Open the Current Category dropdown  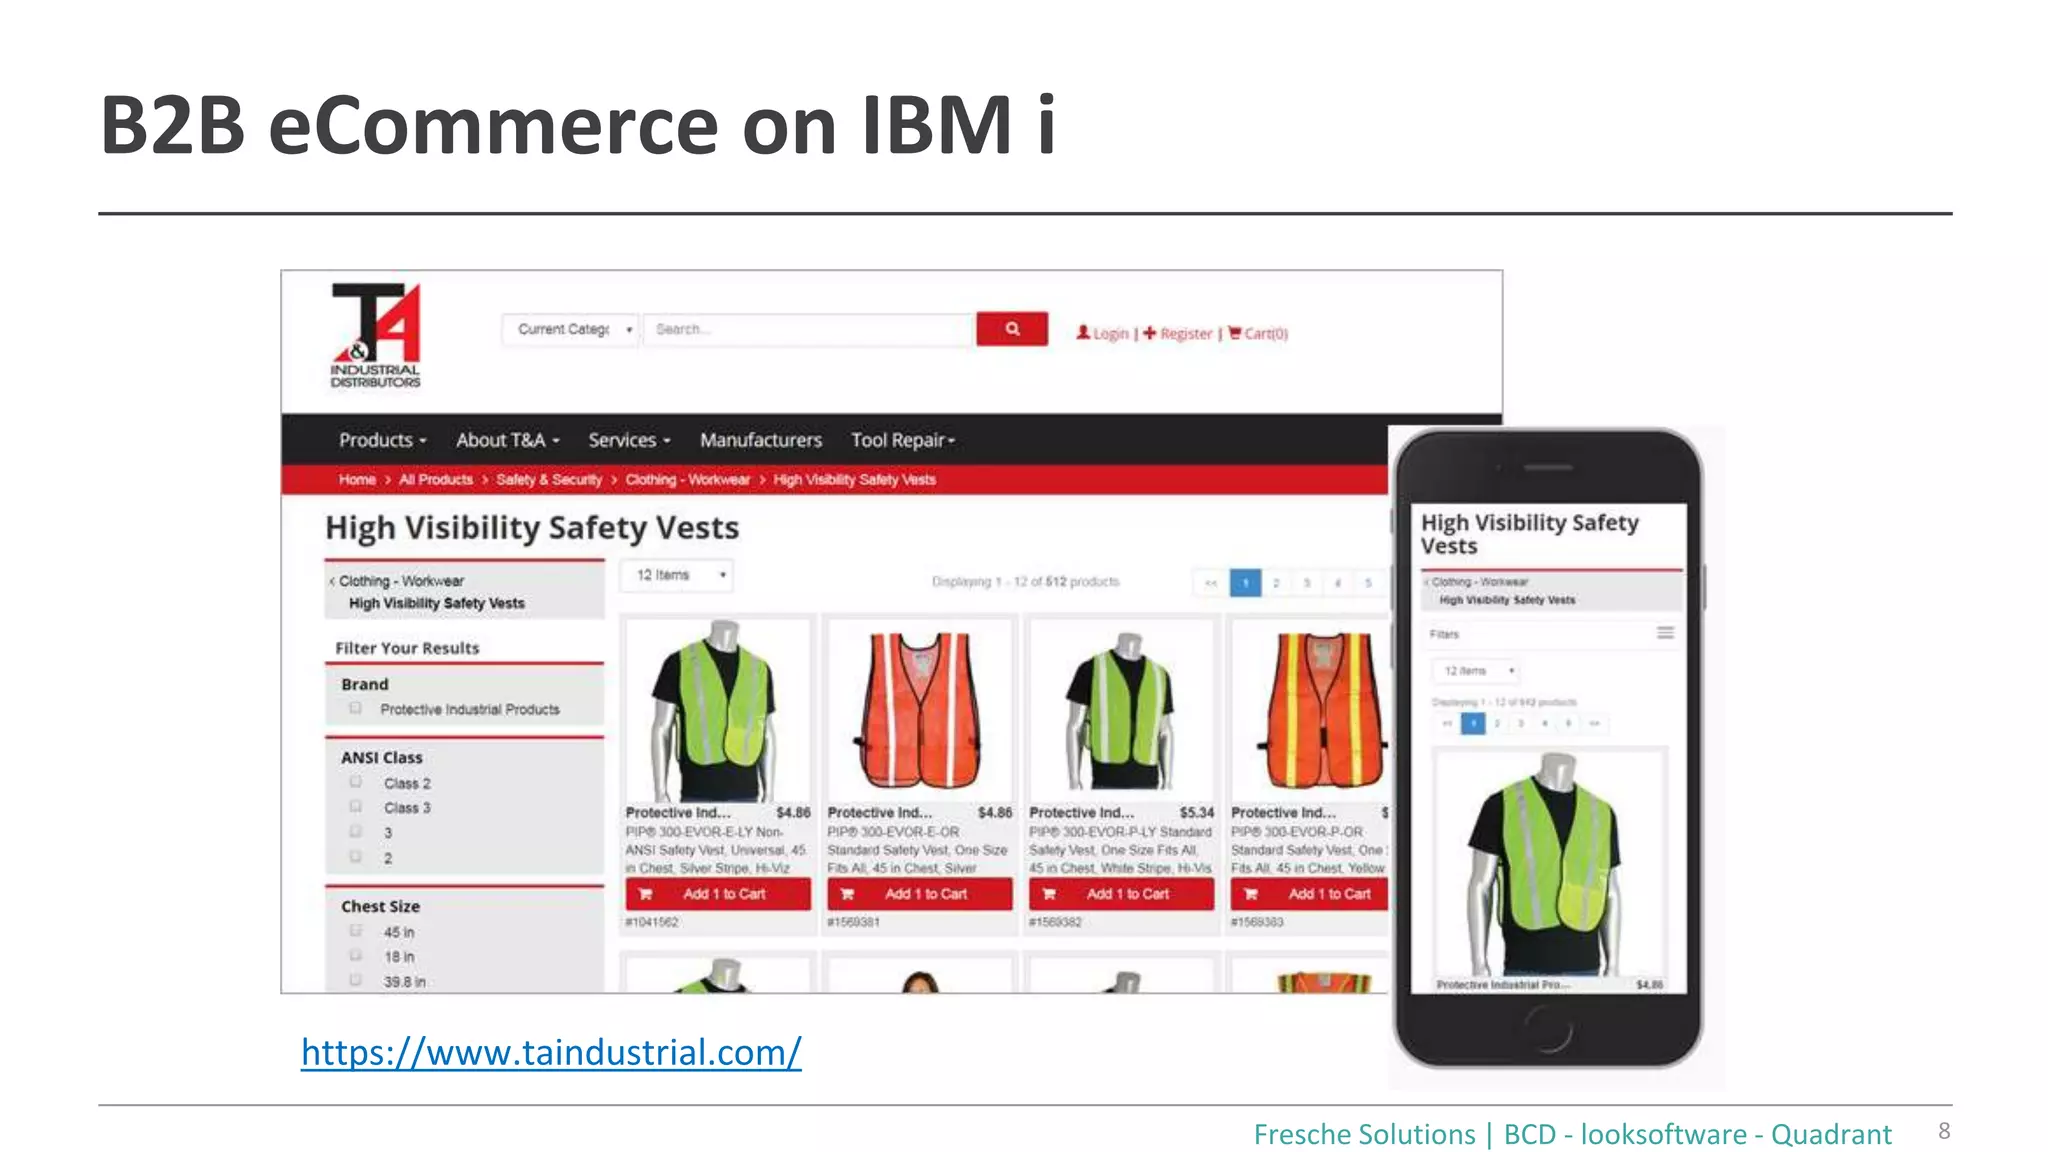pos(570,329)
